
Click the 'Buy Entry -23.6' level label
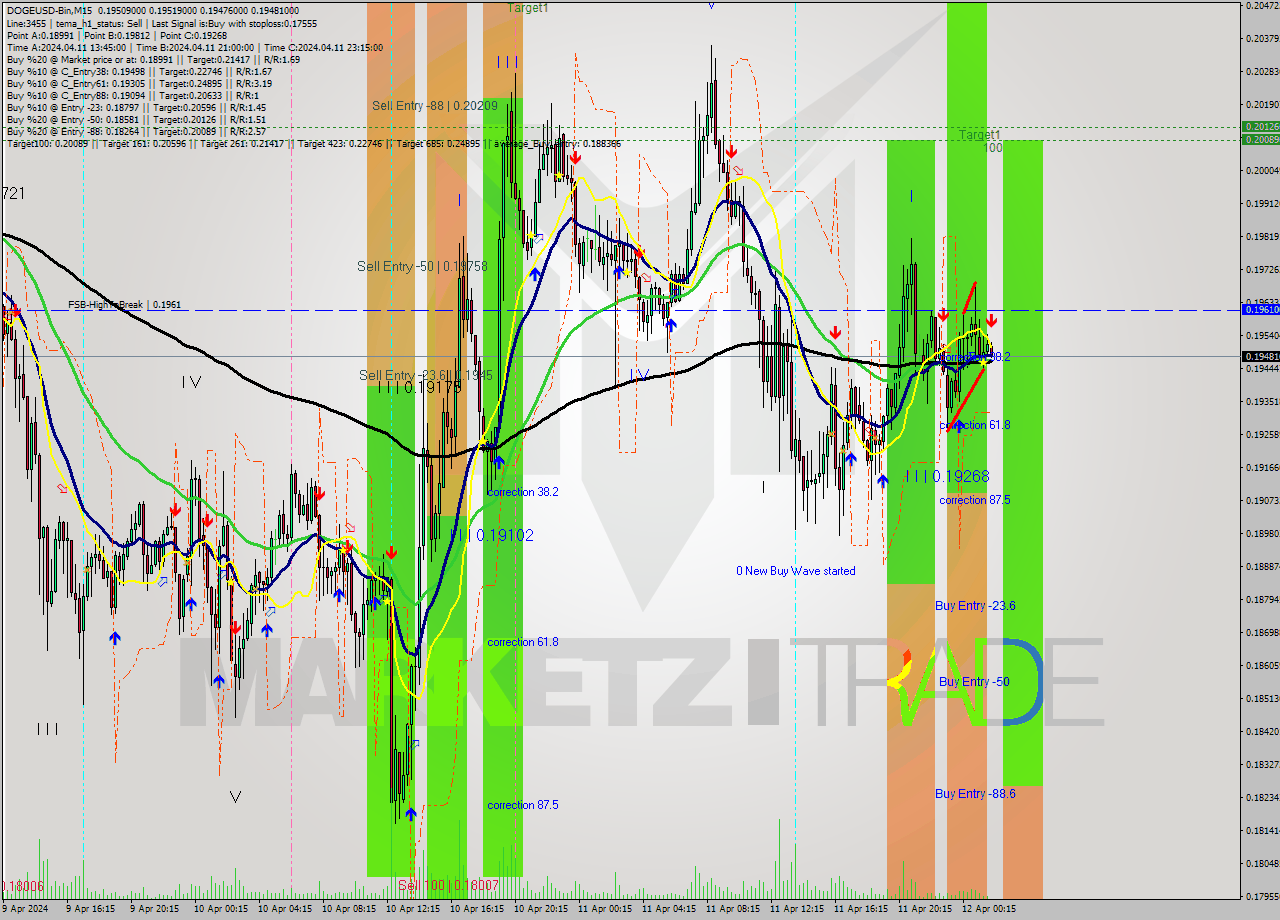point(975,605)
